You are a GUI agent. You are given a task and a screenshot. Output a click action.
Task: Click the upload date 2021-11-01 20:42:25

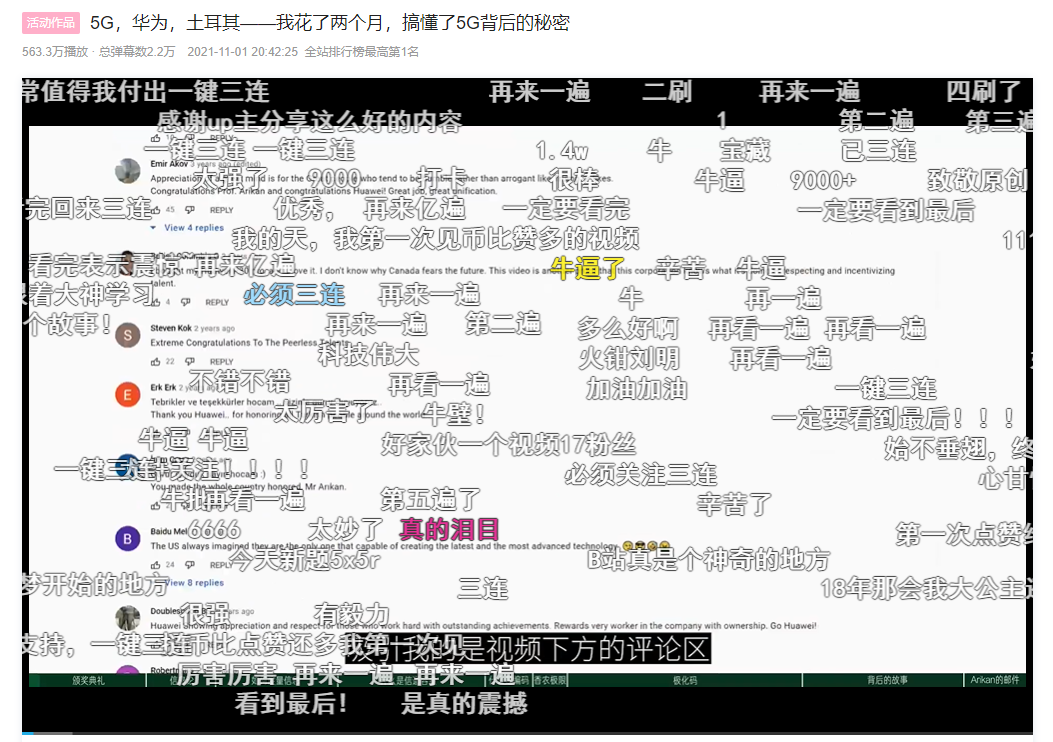pyautogui.click(x=242, y=52)
